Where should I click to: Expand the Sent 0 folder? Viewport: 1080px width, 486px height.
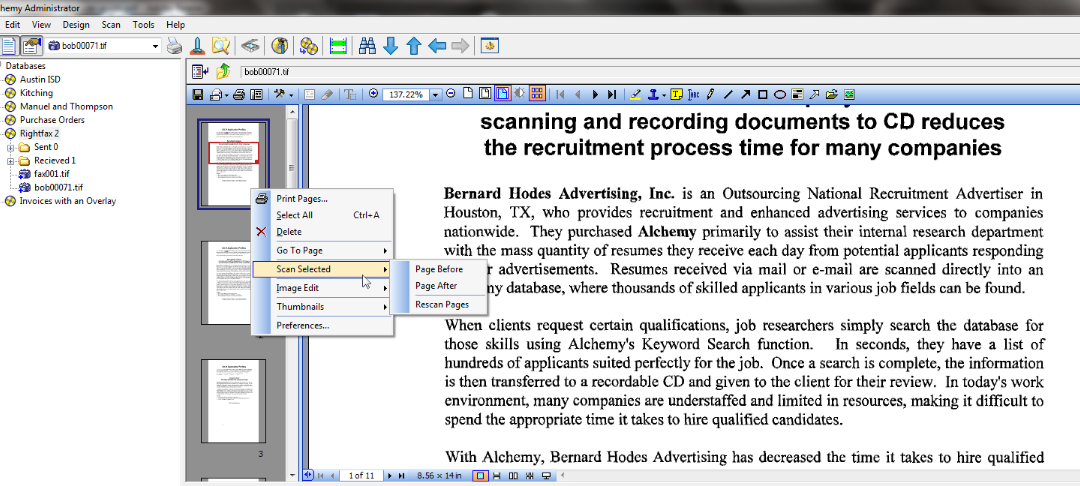pos(10,147)
